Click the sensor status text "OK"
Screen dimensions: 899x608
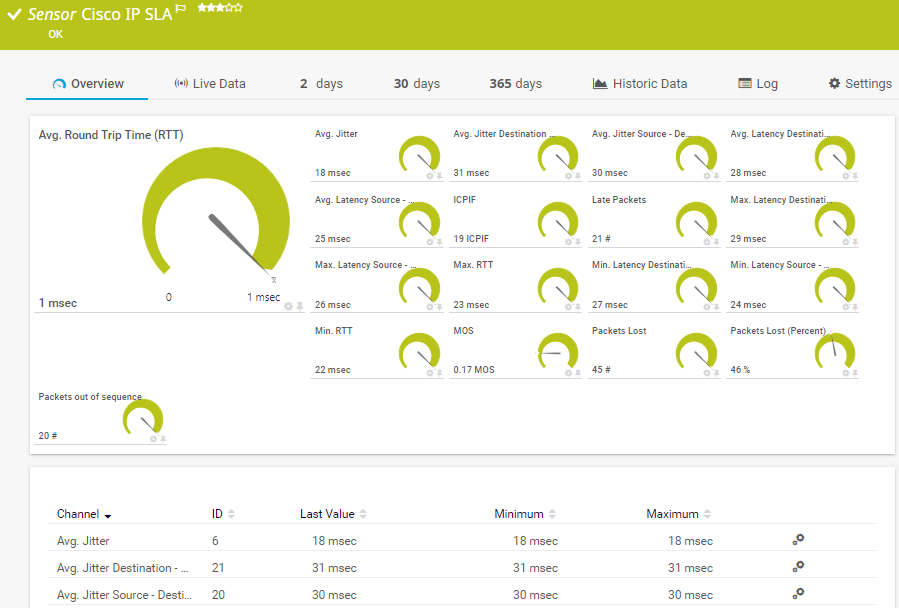click(56, 34)
